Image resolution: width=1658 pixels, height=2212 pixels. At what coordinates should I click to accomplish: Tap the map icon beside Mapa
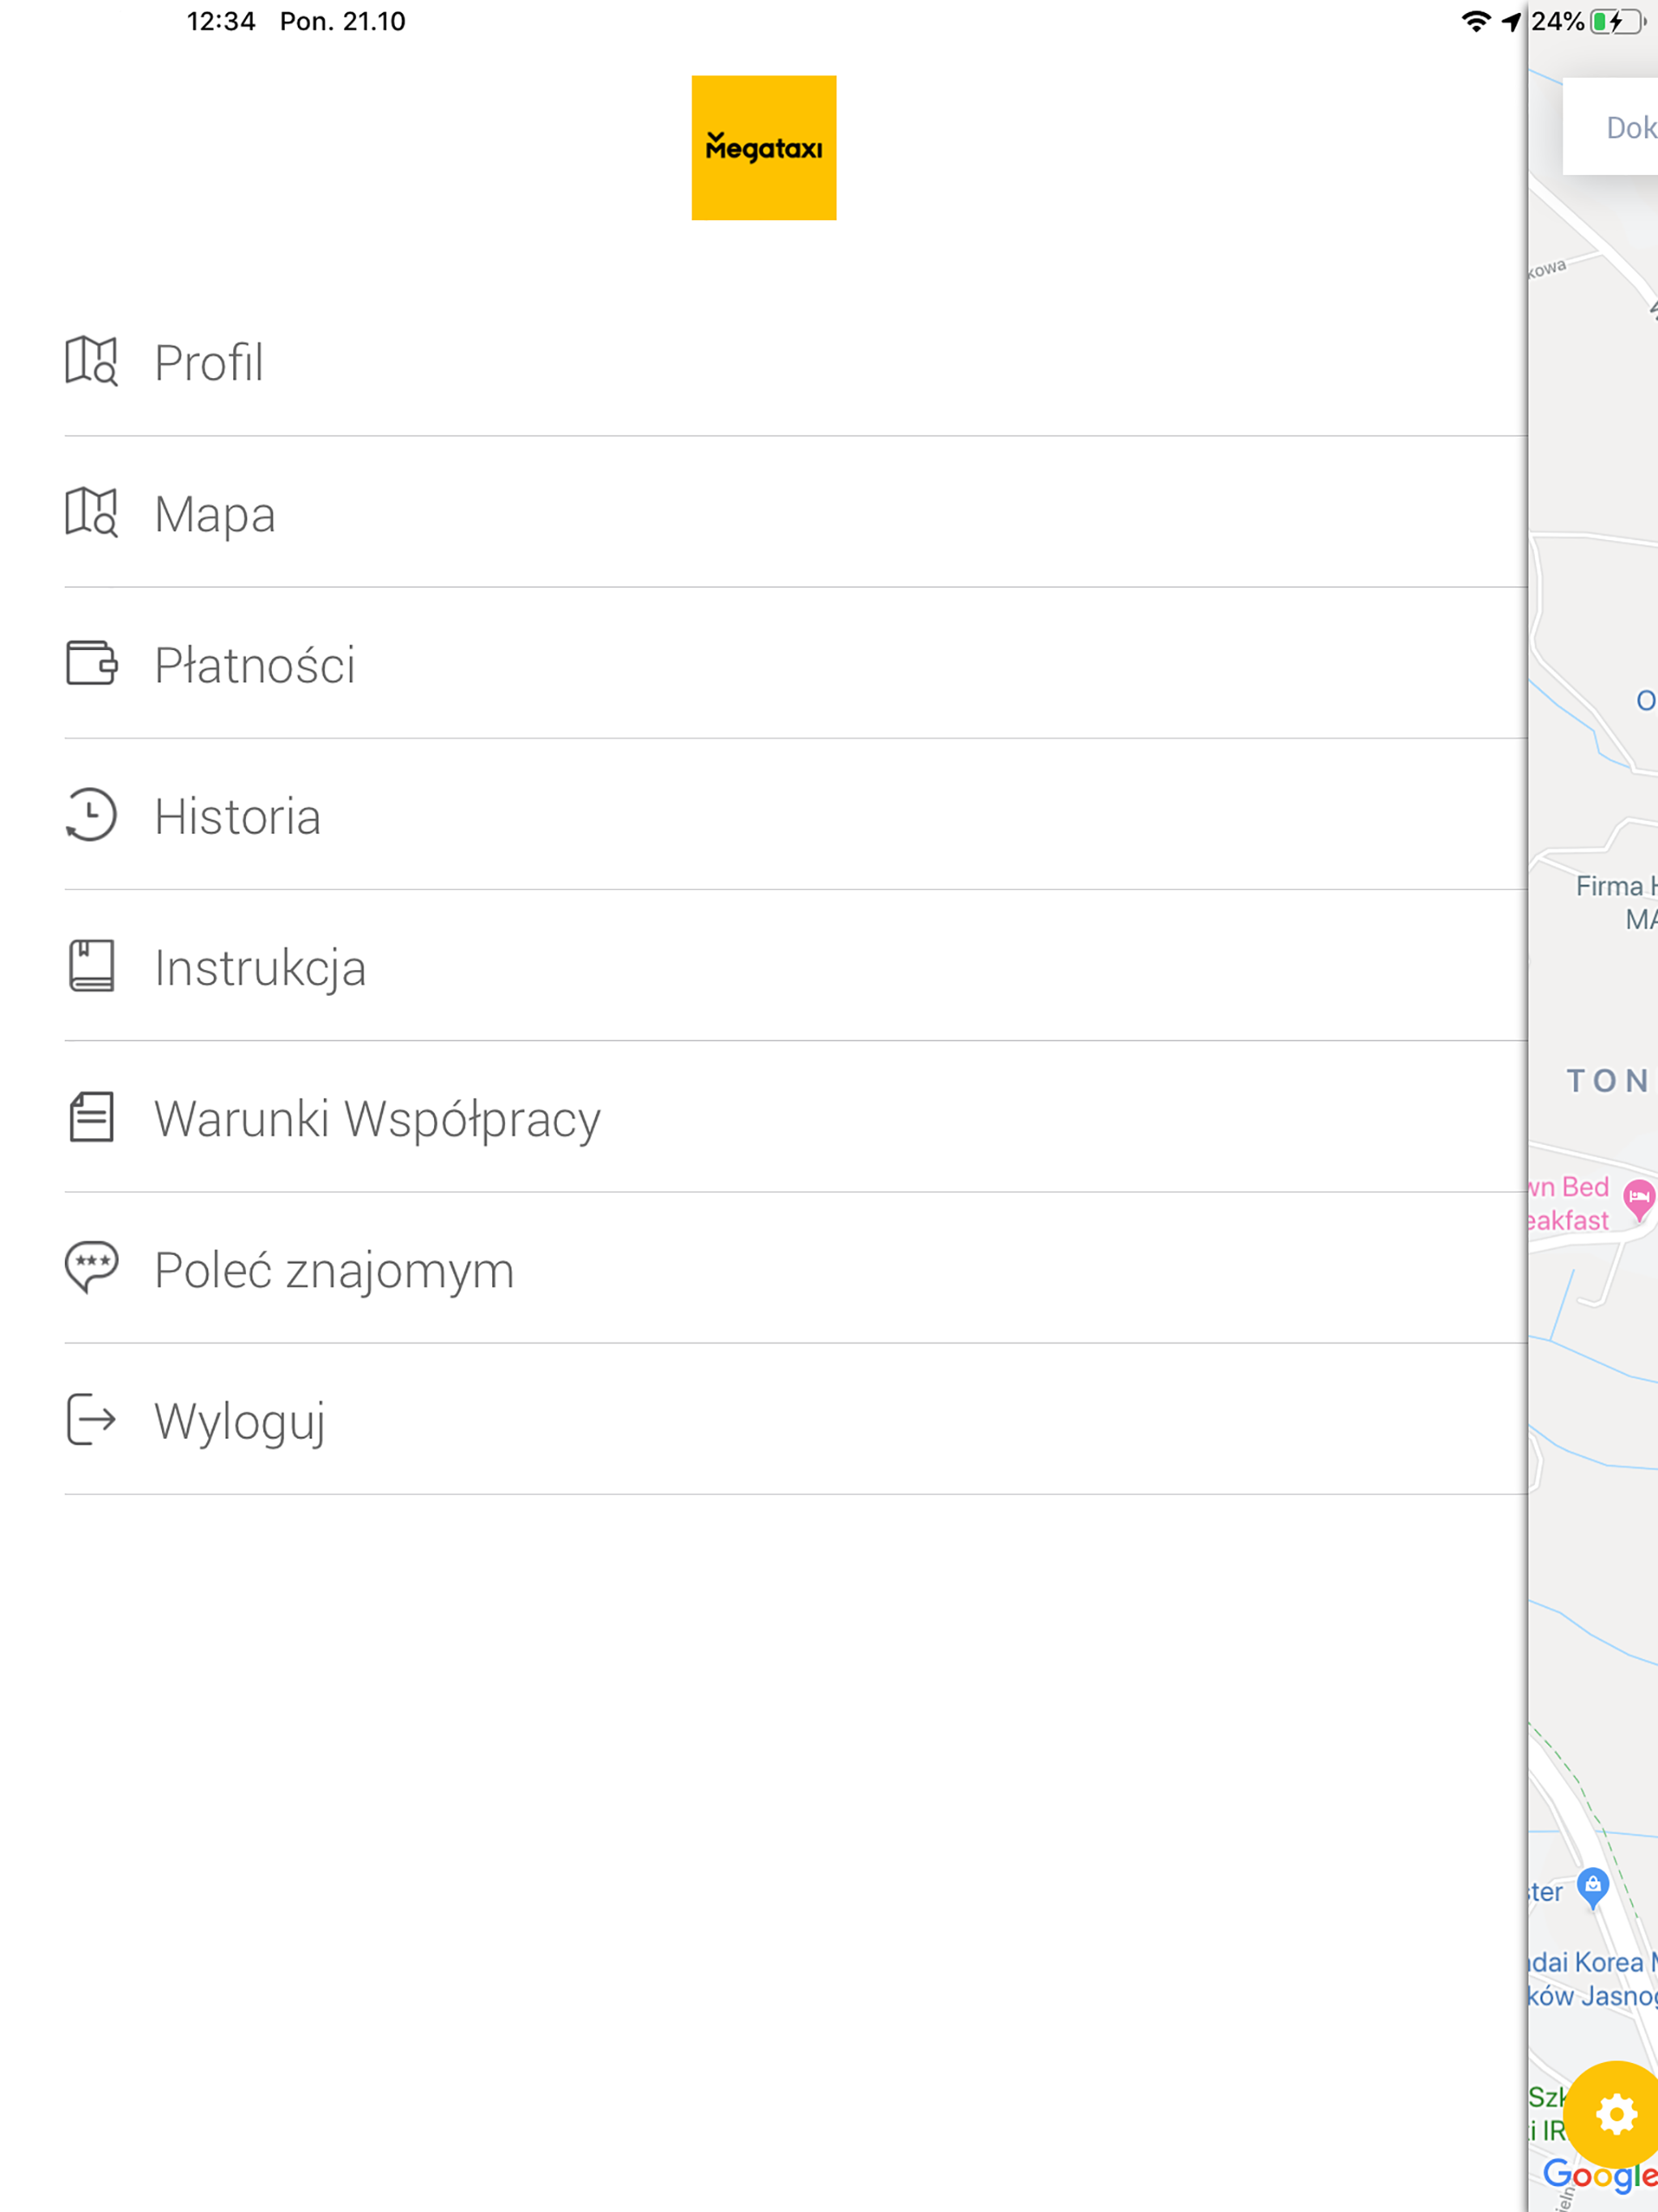91,513
